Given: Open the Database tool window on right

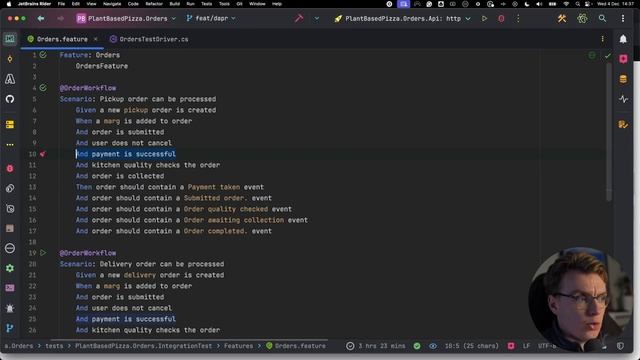Looking at the screenshot, I should click(623, 79).
